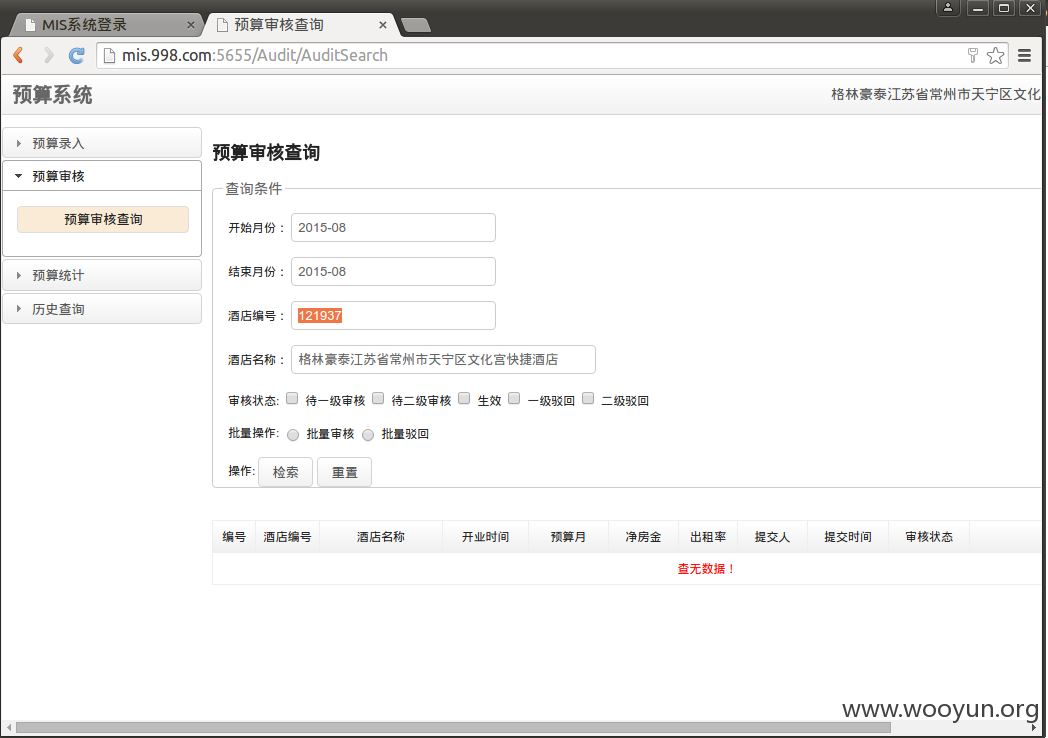Click the 净房金 column header

(x=643, y=537)
